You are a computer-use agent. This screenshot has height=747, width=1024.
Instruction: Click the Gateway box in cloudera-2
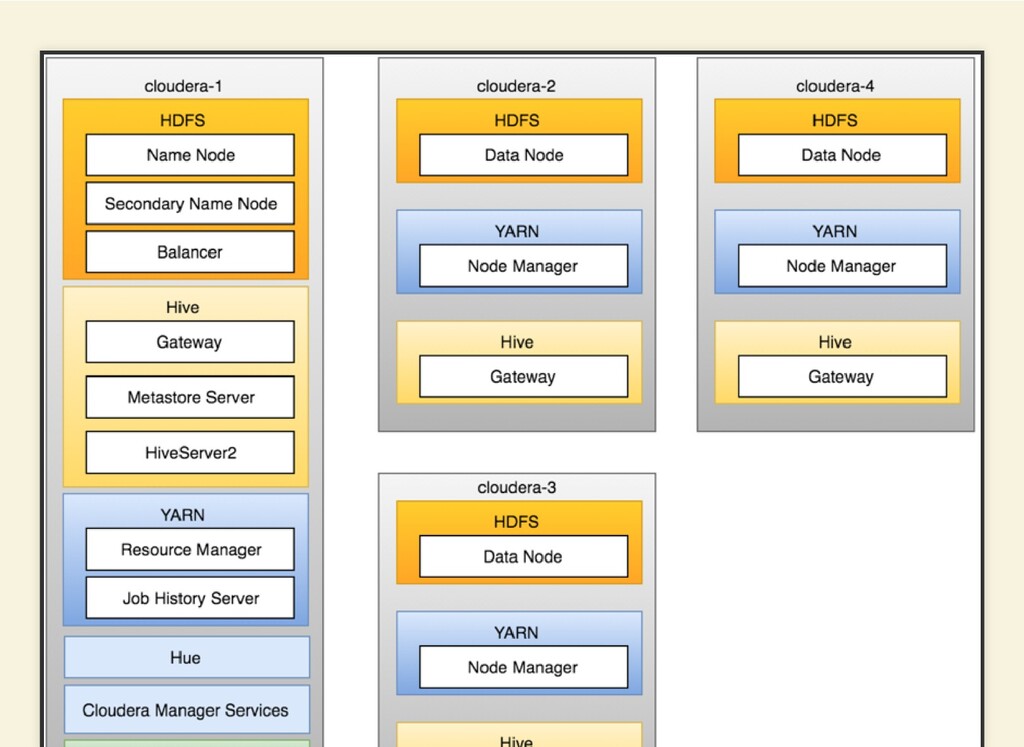[524, 376]
